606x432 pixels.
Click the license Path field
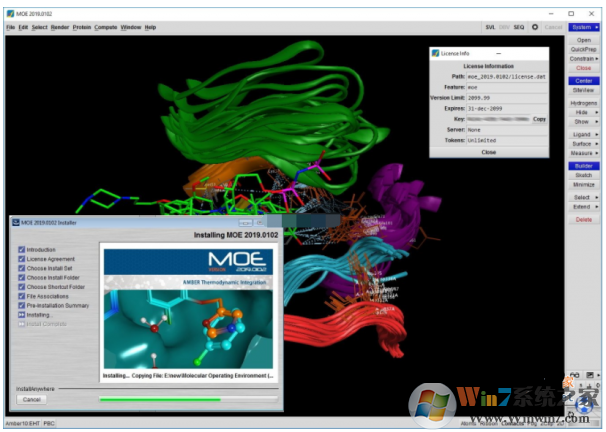507,77
